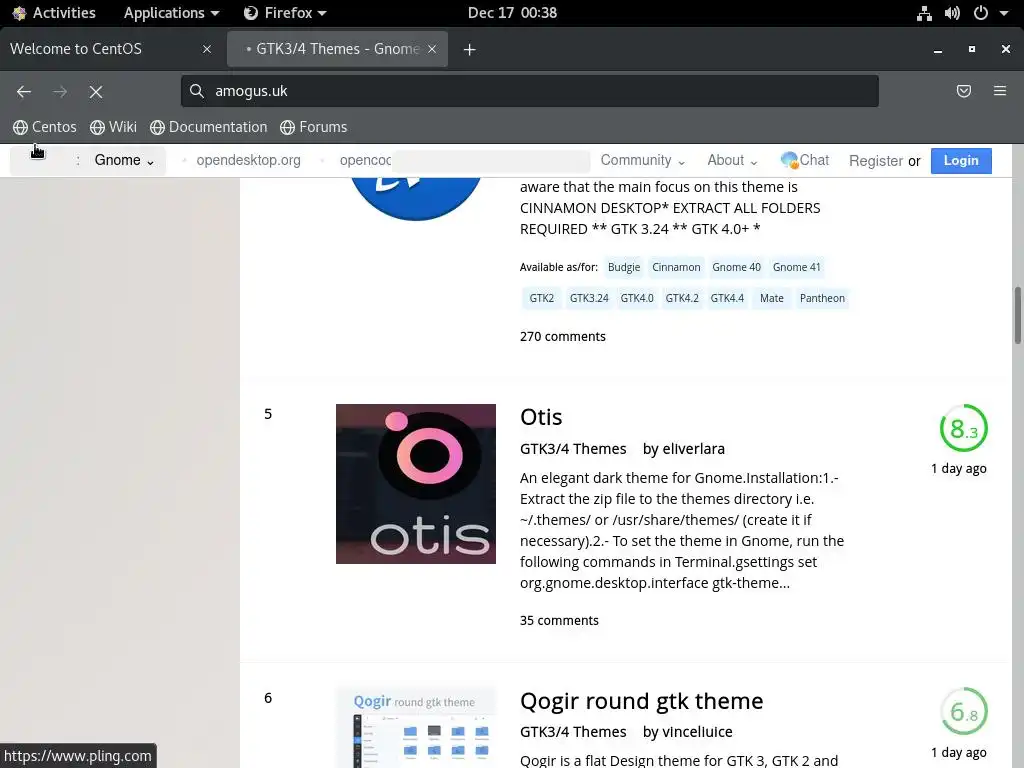This screenshot has width=1024, height=768.
Task: Open the Qogir round gtk theme title
Action: (x=641, y=701)
